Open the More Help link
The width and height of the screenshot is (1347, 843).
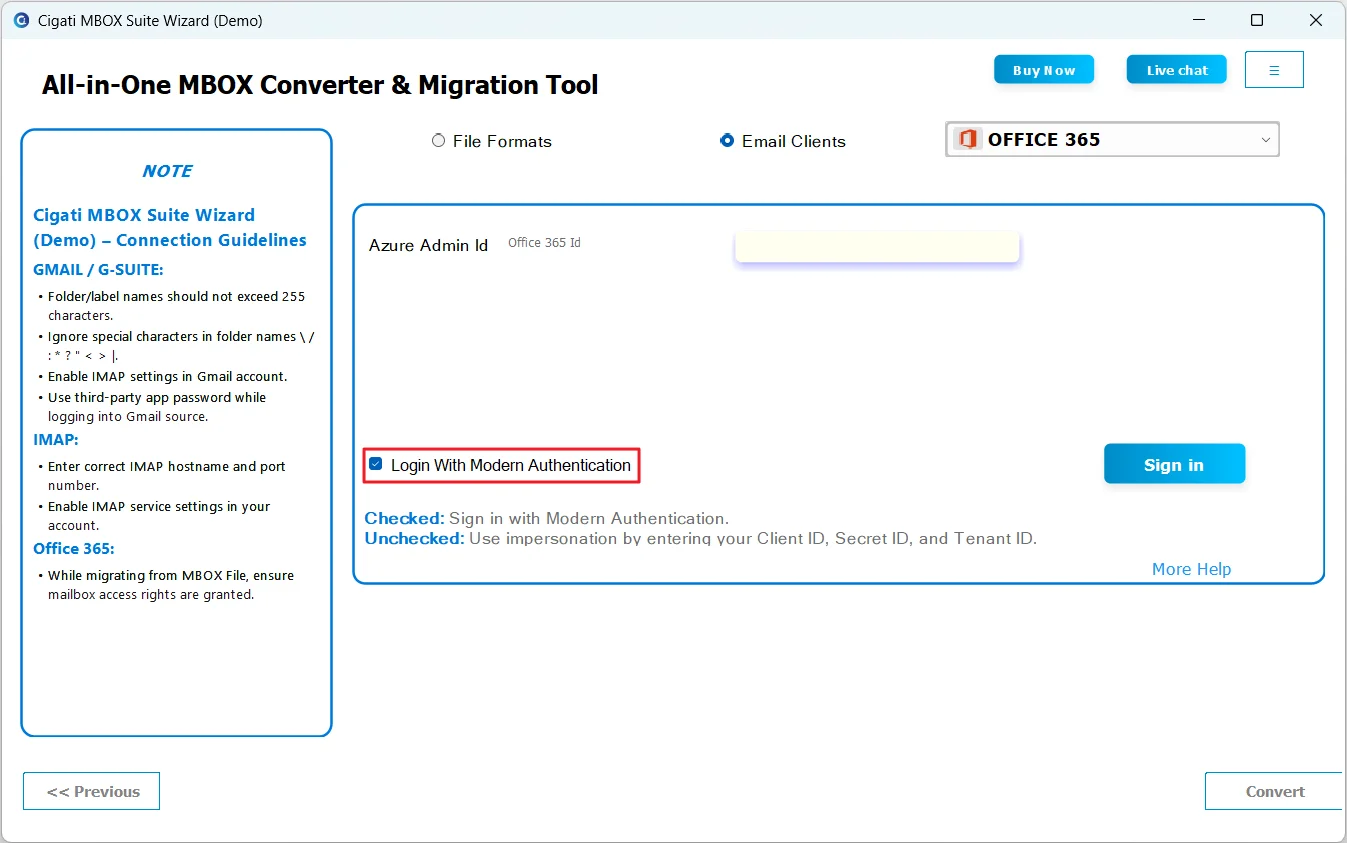click(1191, 569)
